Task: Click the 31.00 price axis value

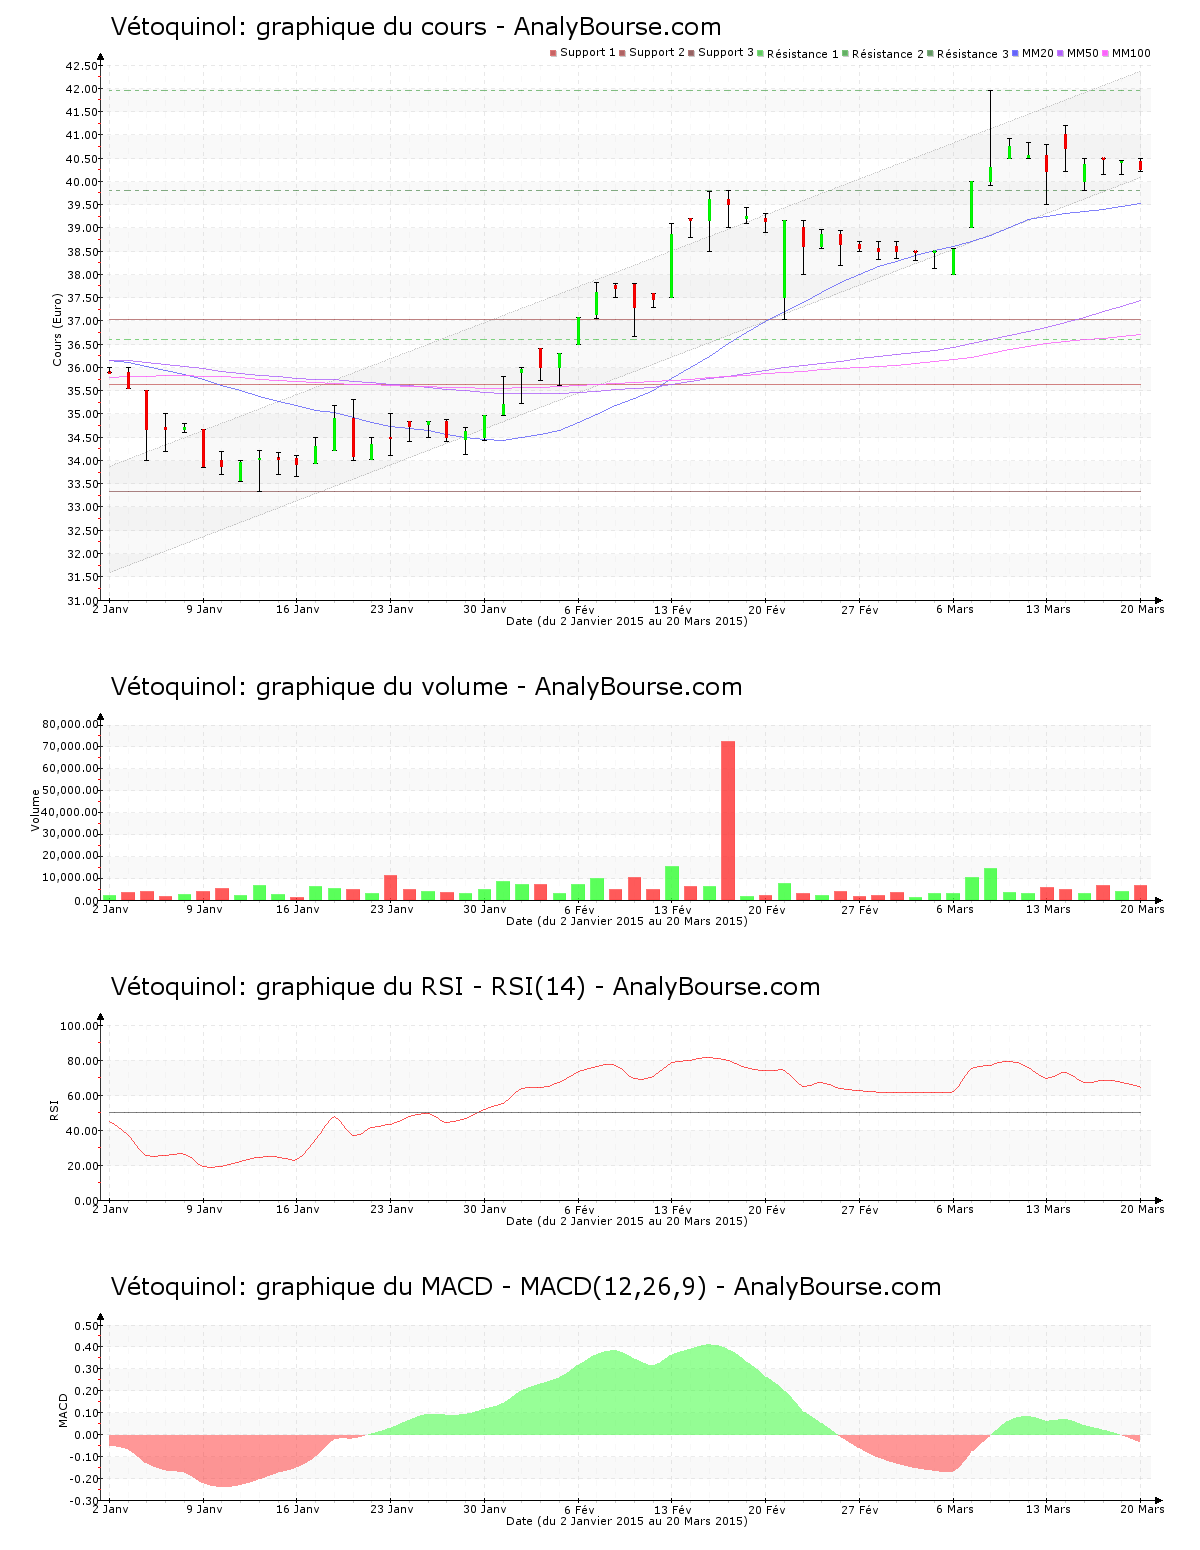Action: click(82, 601)
